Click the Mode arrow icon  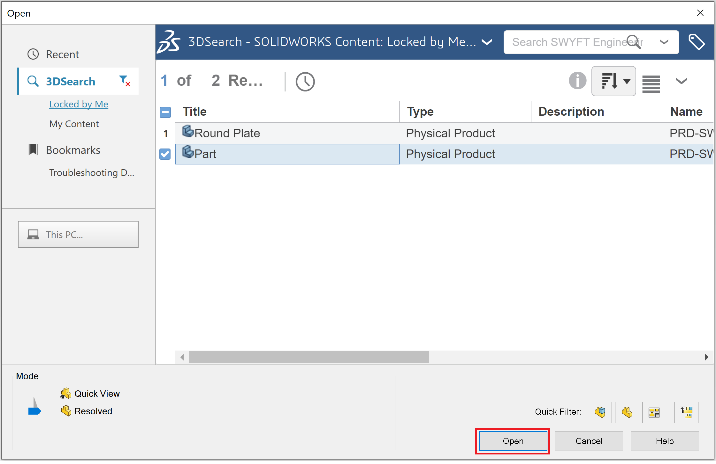point(34,407)
